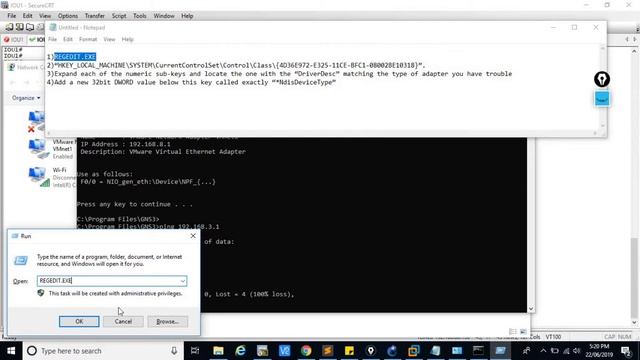The image size is (640, 360).
Task: Open SecureCRT Options menu
Action: [68, 16]
